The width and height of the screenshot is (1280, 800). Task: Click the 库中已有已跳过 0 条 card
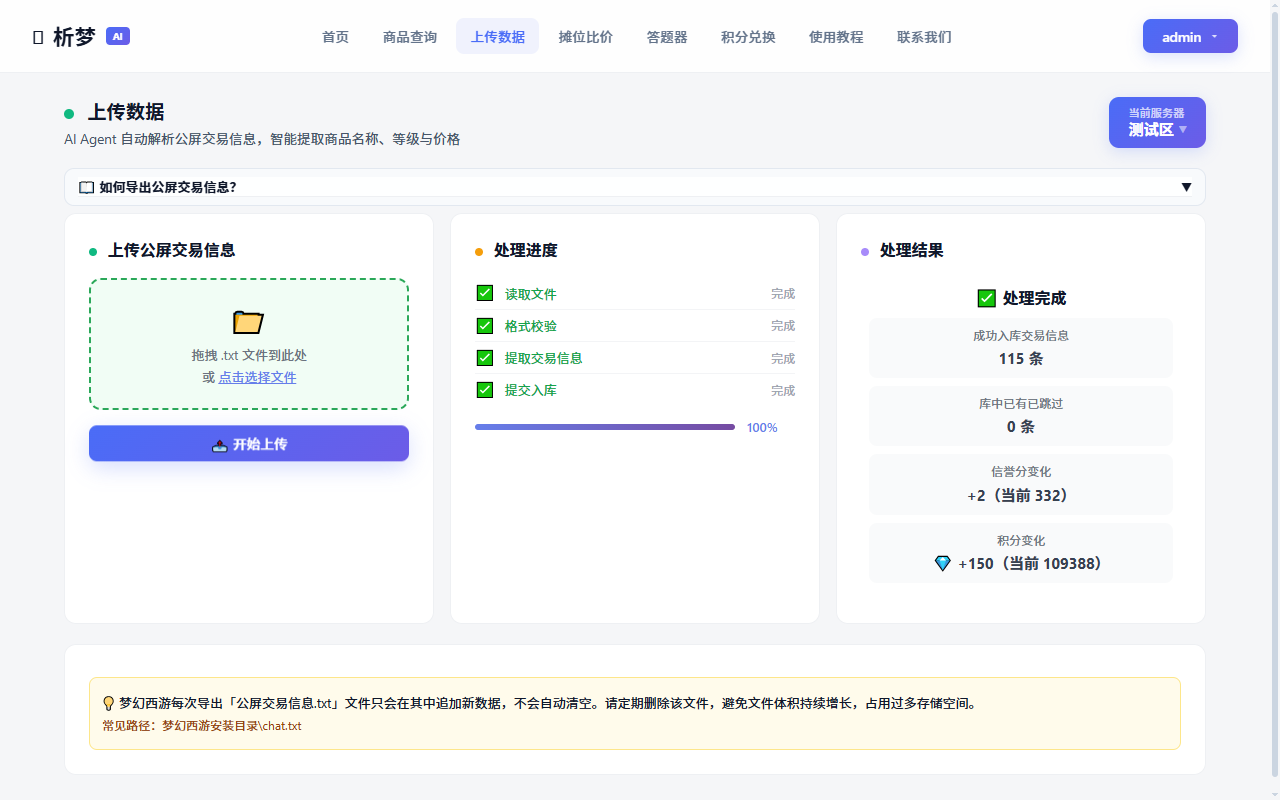[x=1021, y=416]
